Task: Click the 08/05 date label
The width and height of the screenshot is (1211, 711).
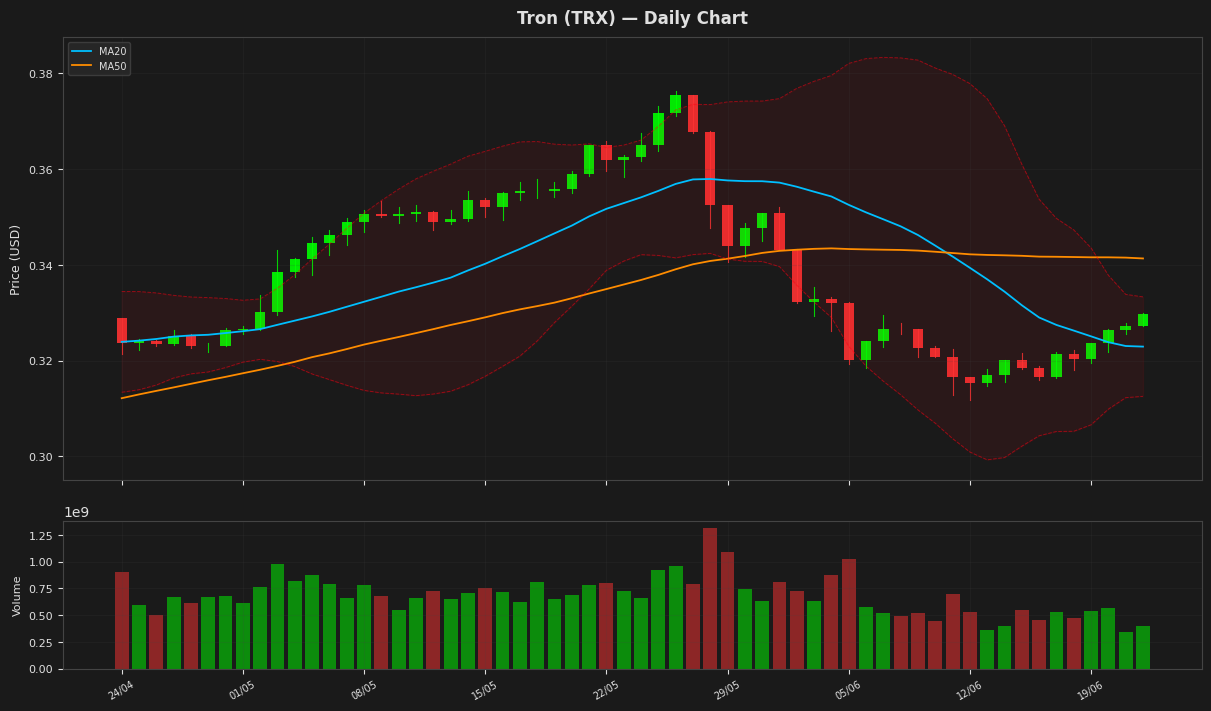Action: point(363,690)
